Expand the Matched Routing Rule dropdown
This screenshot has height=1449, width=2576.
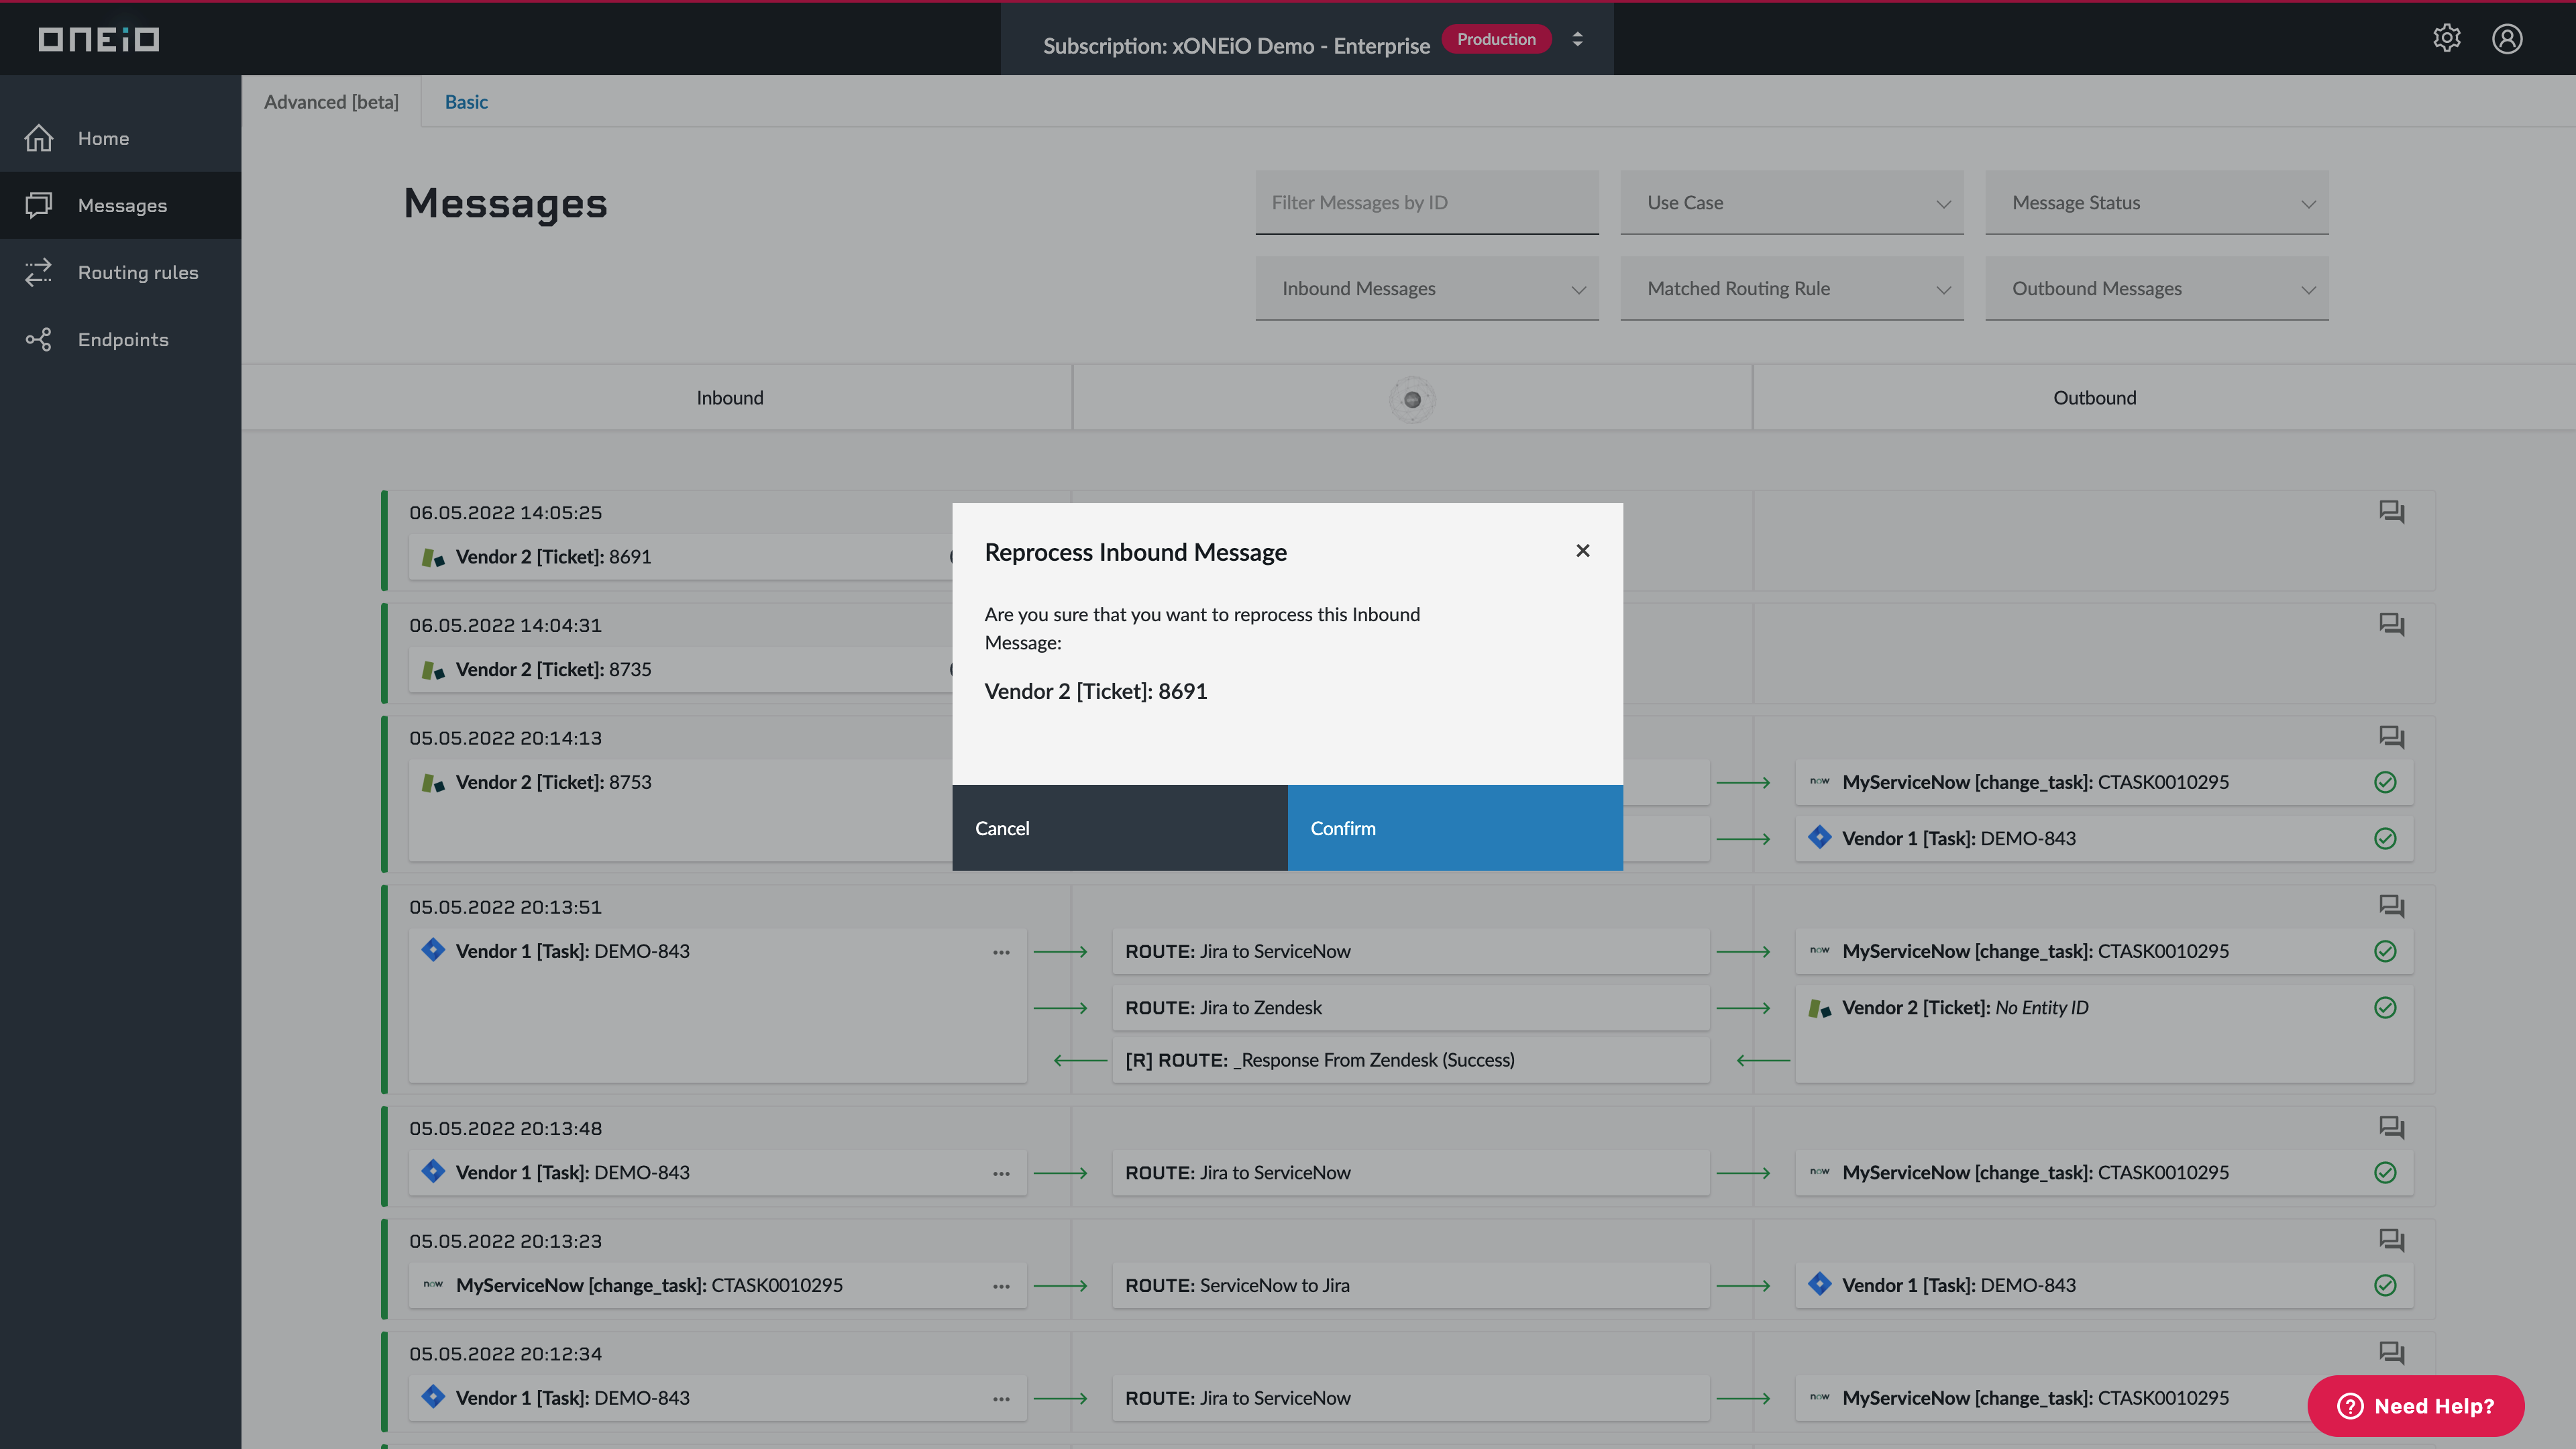click(x=1792, y=289)
